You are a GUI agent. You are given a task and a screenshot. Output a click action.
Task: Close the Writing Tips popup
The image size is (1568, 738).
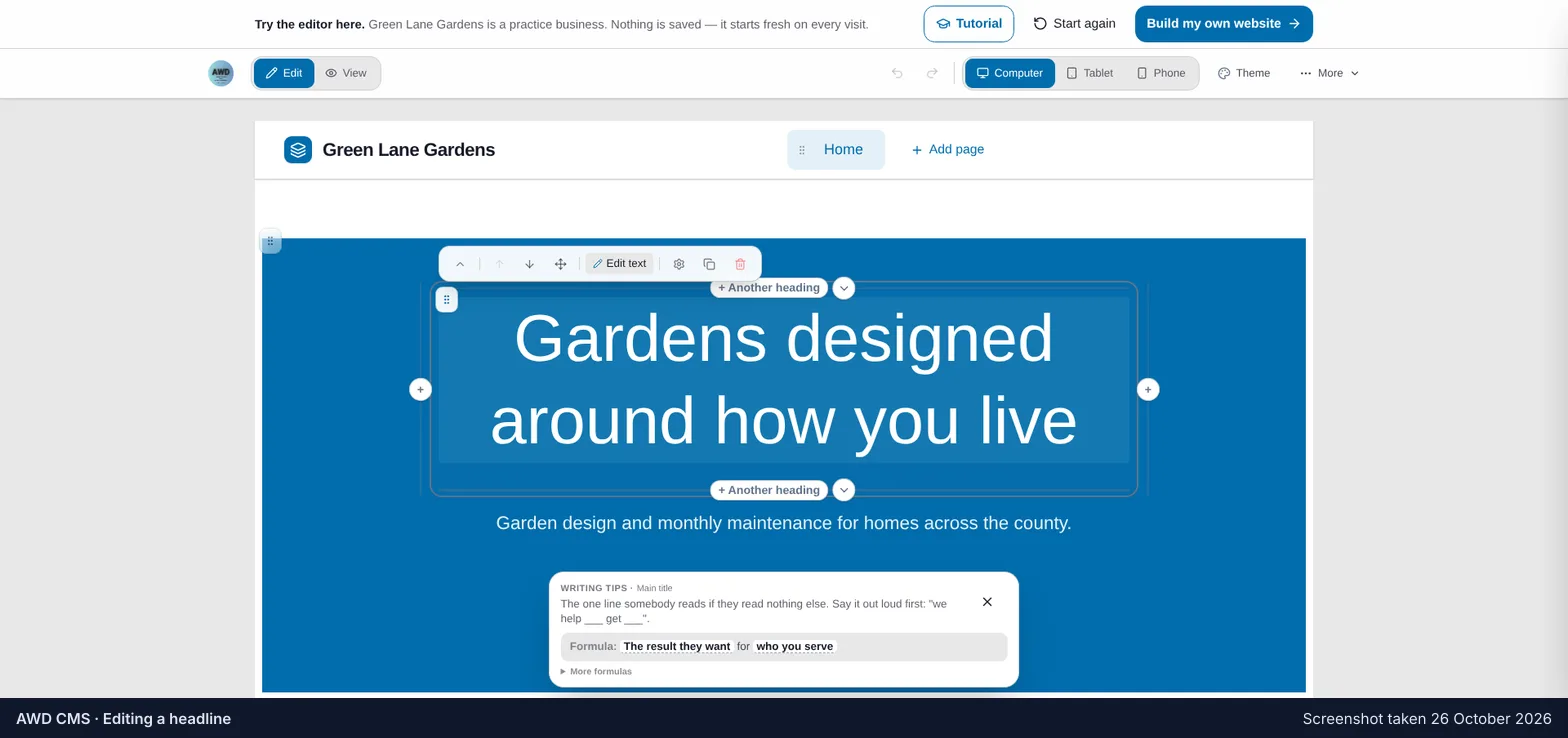[987, 602]
